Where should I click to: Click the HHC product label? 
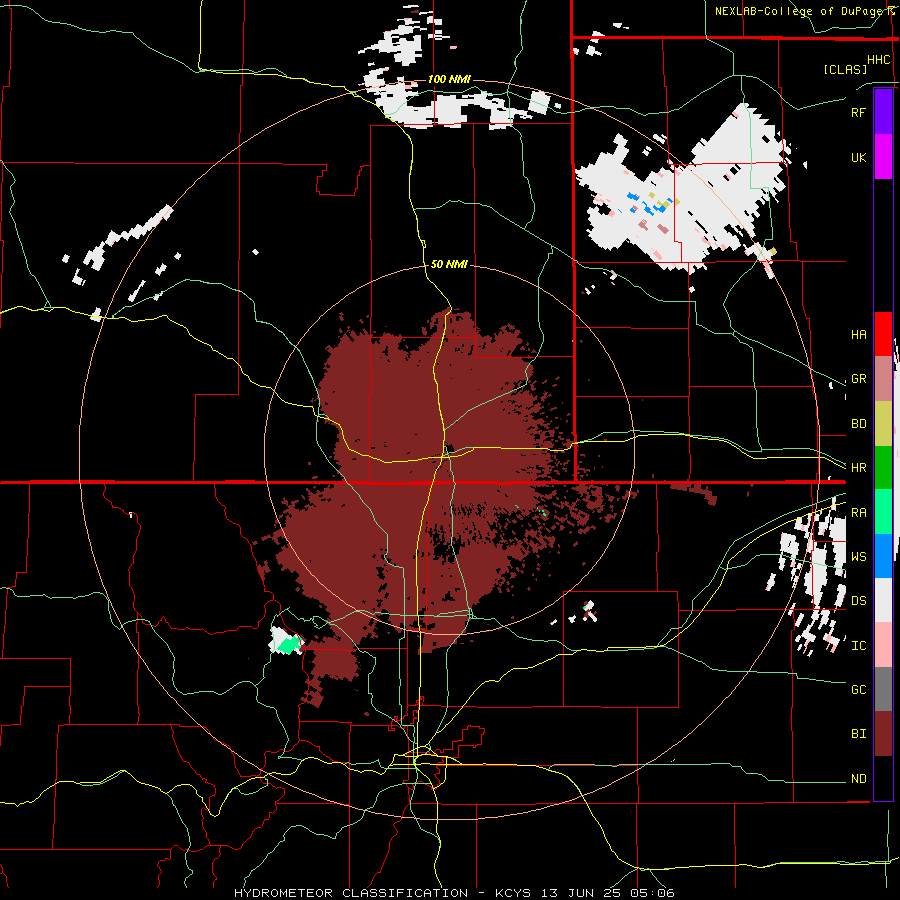pos(879,60)
